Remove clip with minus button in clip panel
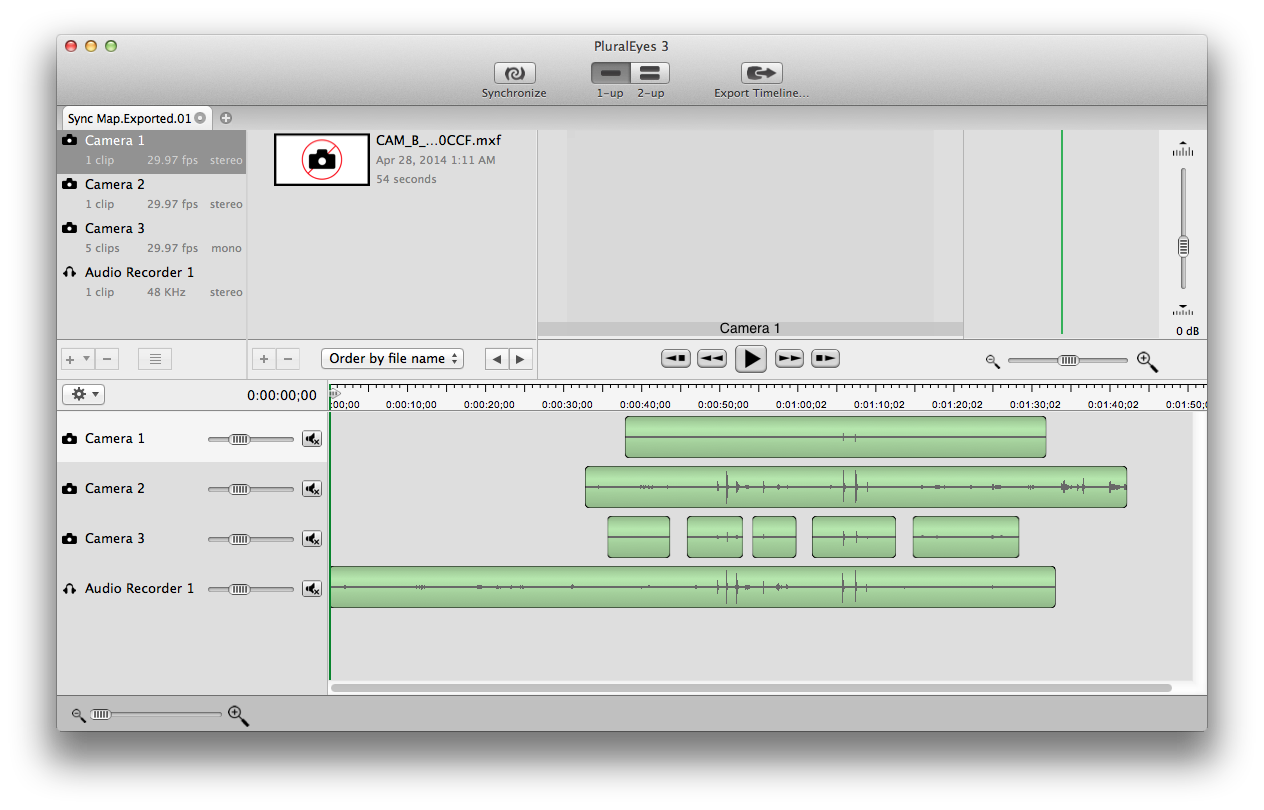1264x810 pixels. pyautogui.click(x=287, y=359)
